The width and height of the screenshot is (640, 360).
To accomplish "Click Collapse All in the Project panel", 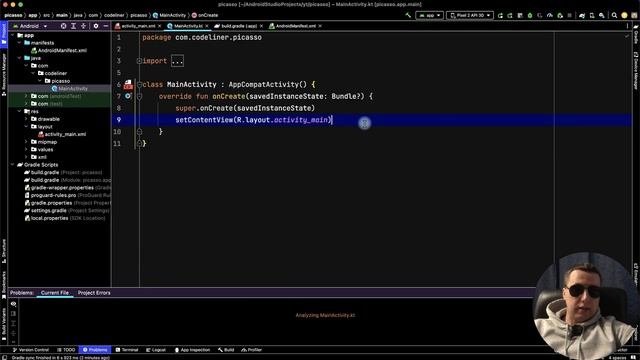I will click(x=83, y=26).
